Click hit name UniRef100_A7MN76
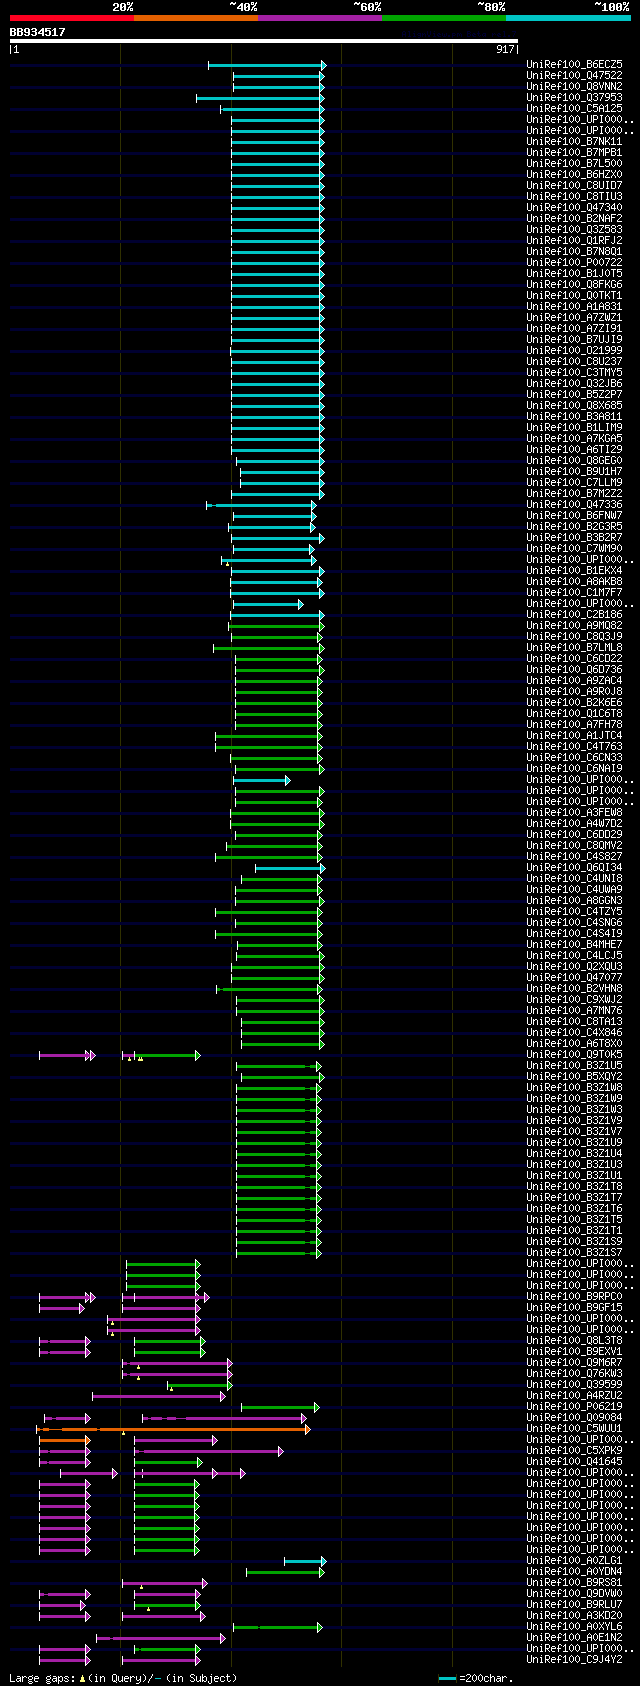 574,1011
